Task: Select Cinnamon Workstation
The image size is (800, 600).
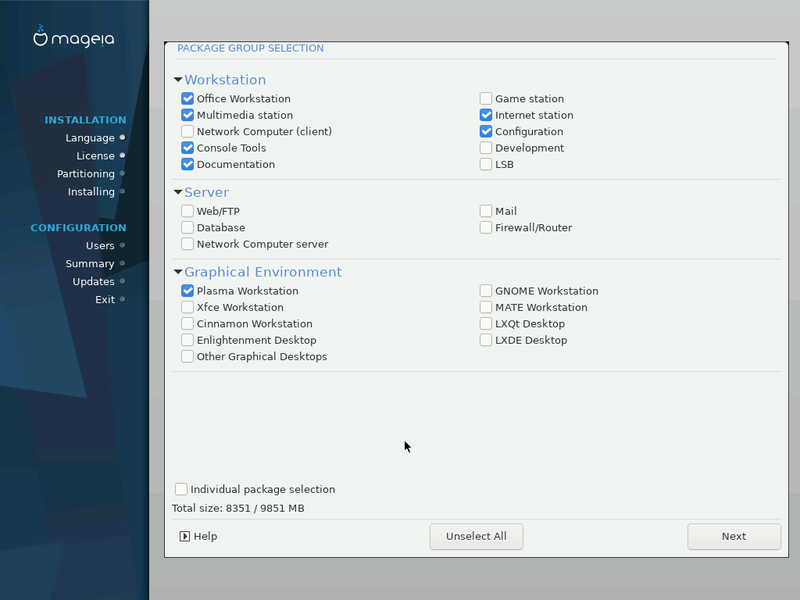Action: (187, 323)
